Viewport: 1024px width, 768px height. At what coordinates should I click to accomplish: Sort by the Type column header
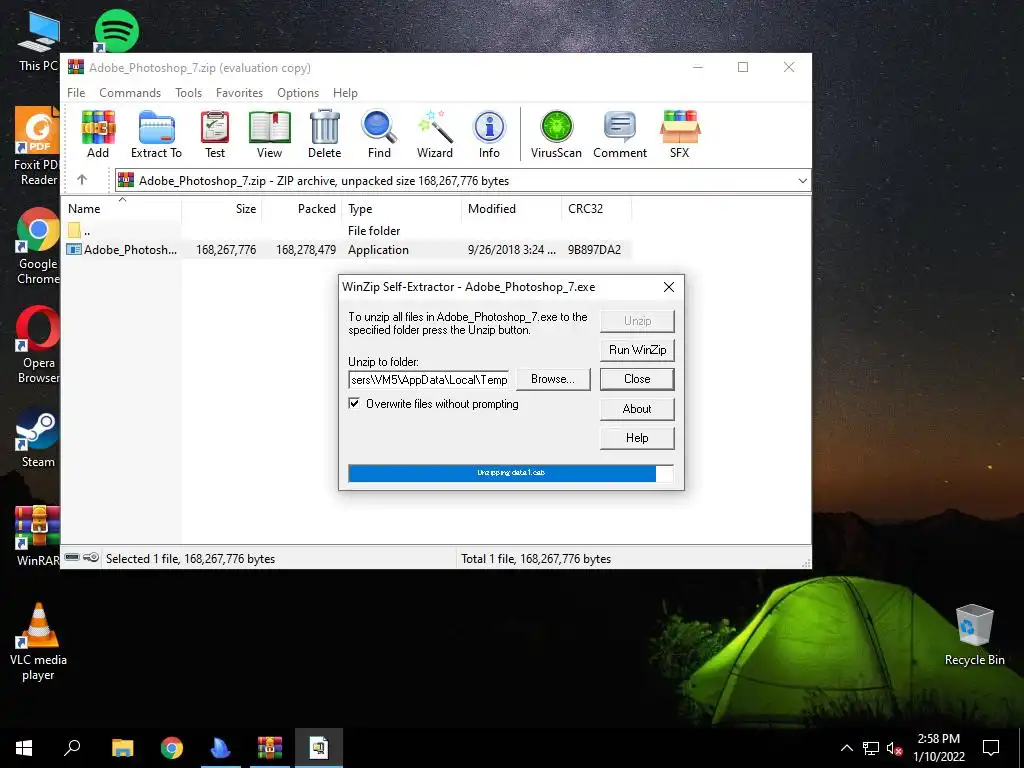[x=402, y=208]
